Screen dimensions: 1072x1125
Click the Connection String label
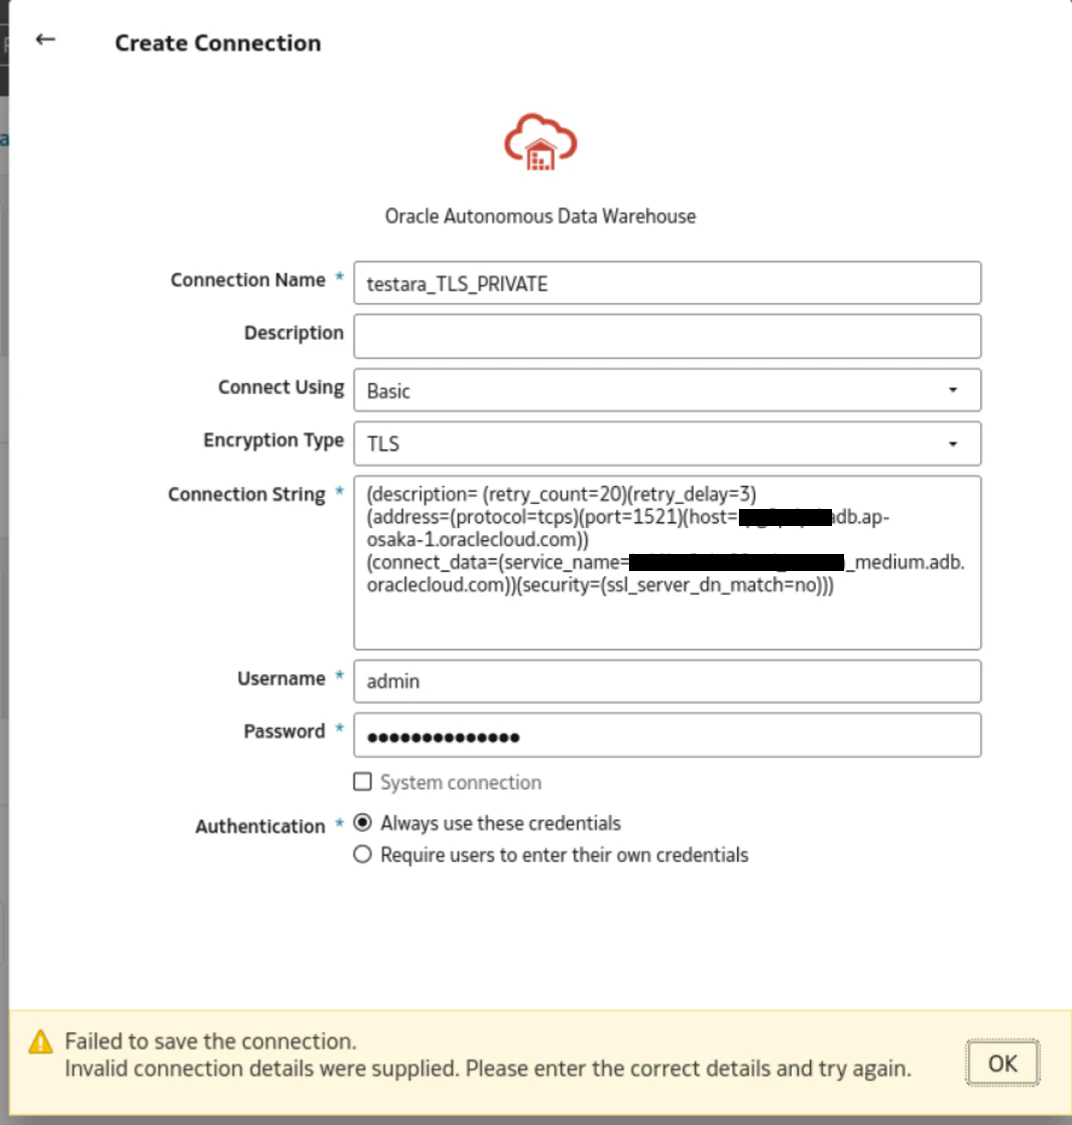pos(247,494)
